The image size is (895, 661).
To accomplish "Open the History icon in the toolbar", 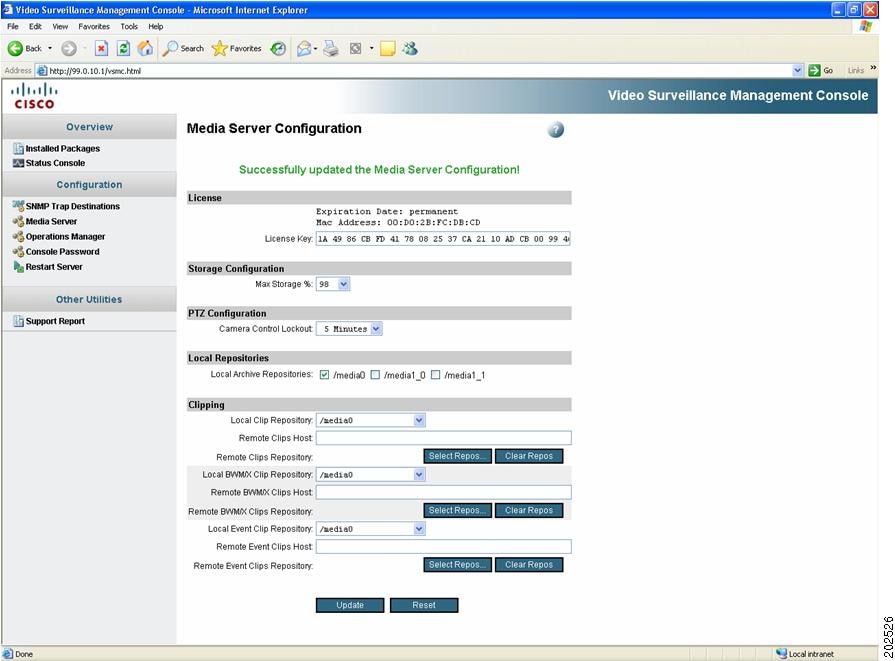I will tap(278, 49).
